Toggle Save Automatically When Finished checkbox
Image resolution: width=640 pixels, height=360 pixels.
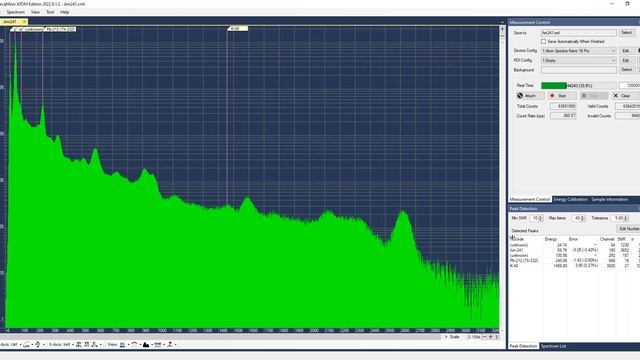543,42
